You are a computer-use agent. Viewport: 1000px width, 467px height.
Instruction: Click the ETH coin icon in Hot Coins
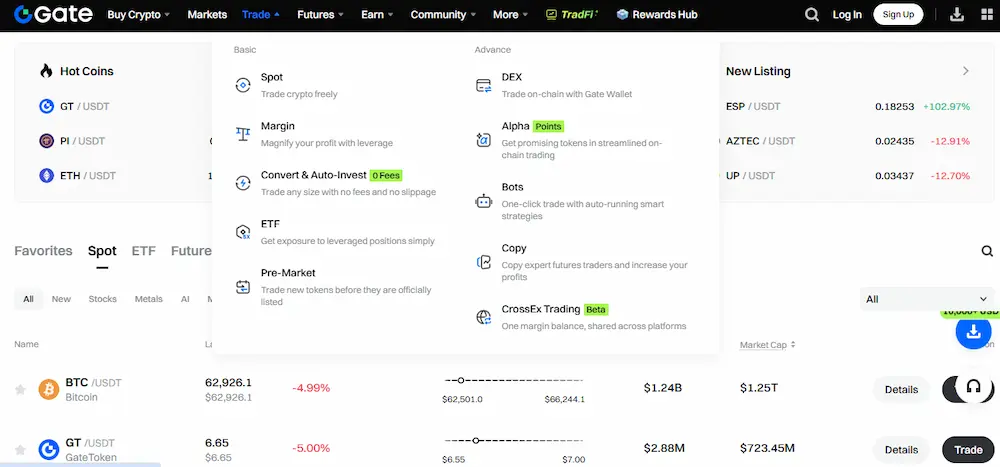(x=47, y=175)
